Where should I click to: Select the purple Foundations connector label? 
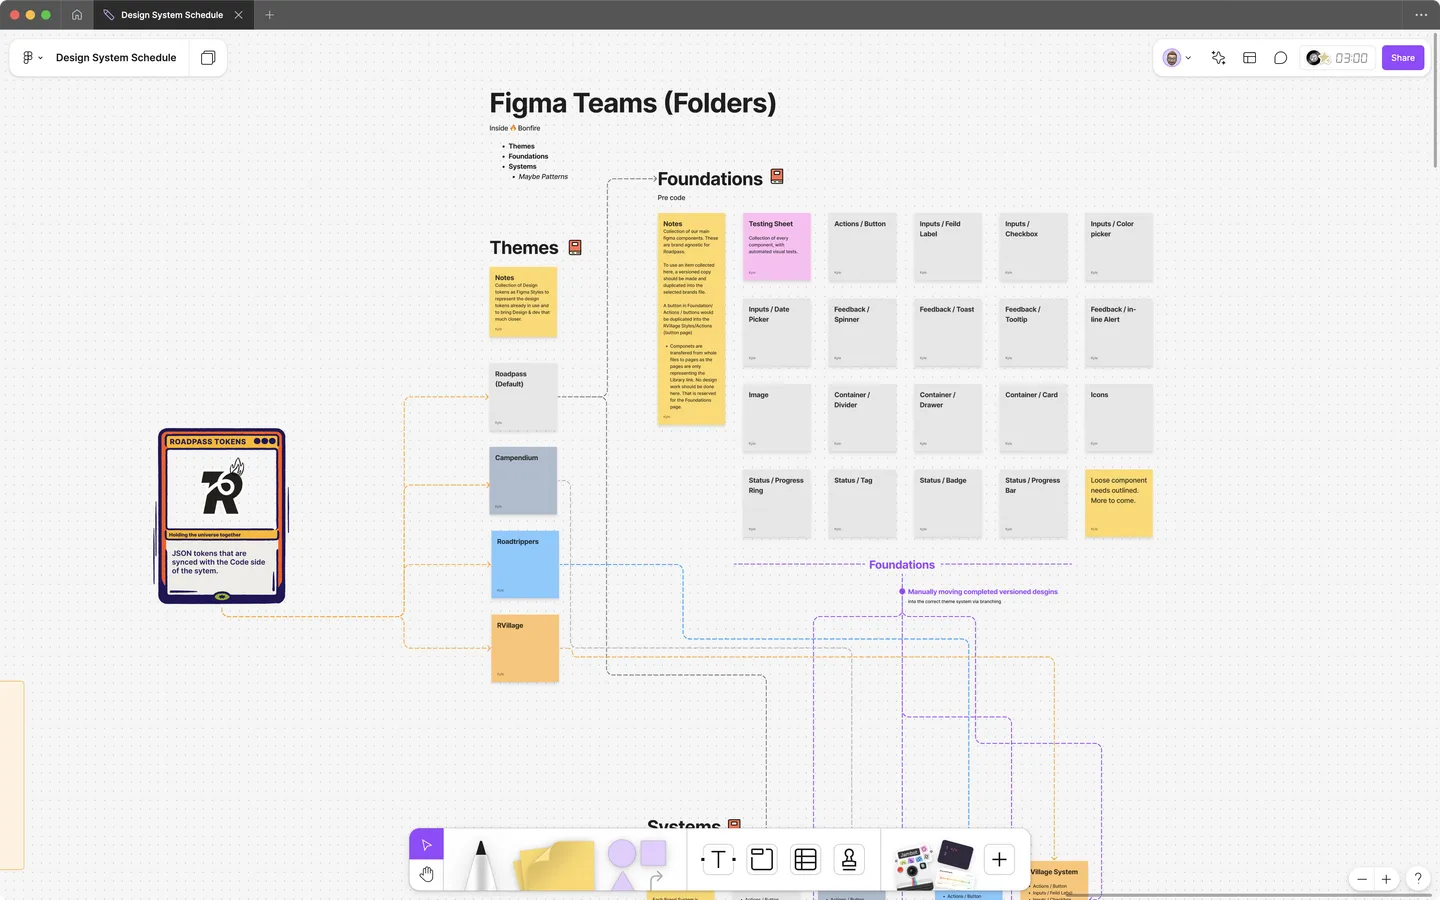pos(902,565)
